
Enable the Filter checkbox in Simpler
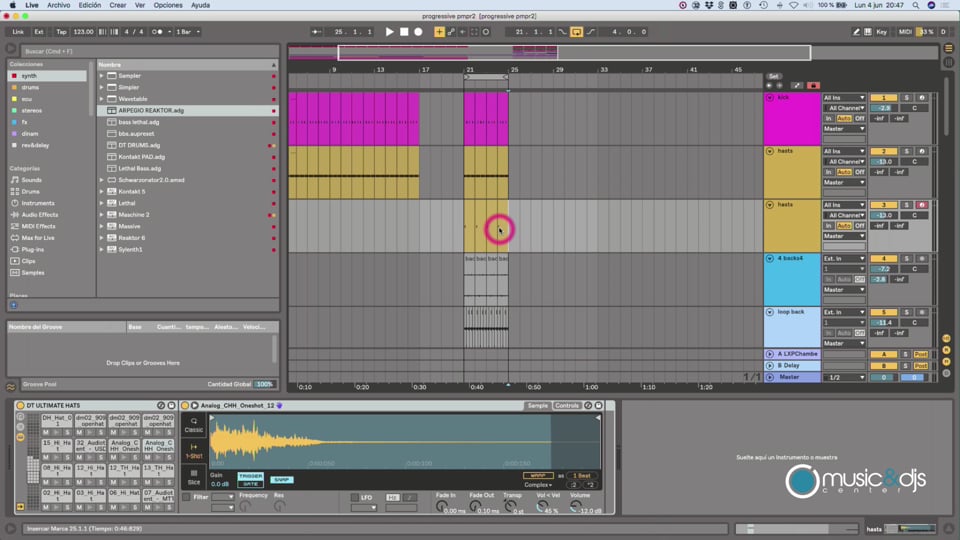pos(186,497)
